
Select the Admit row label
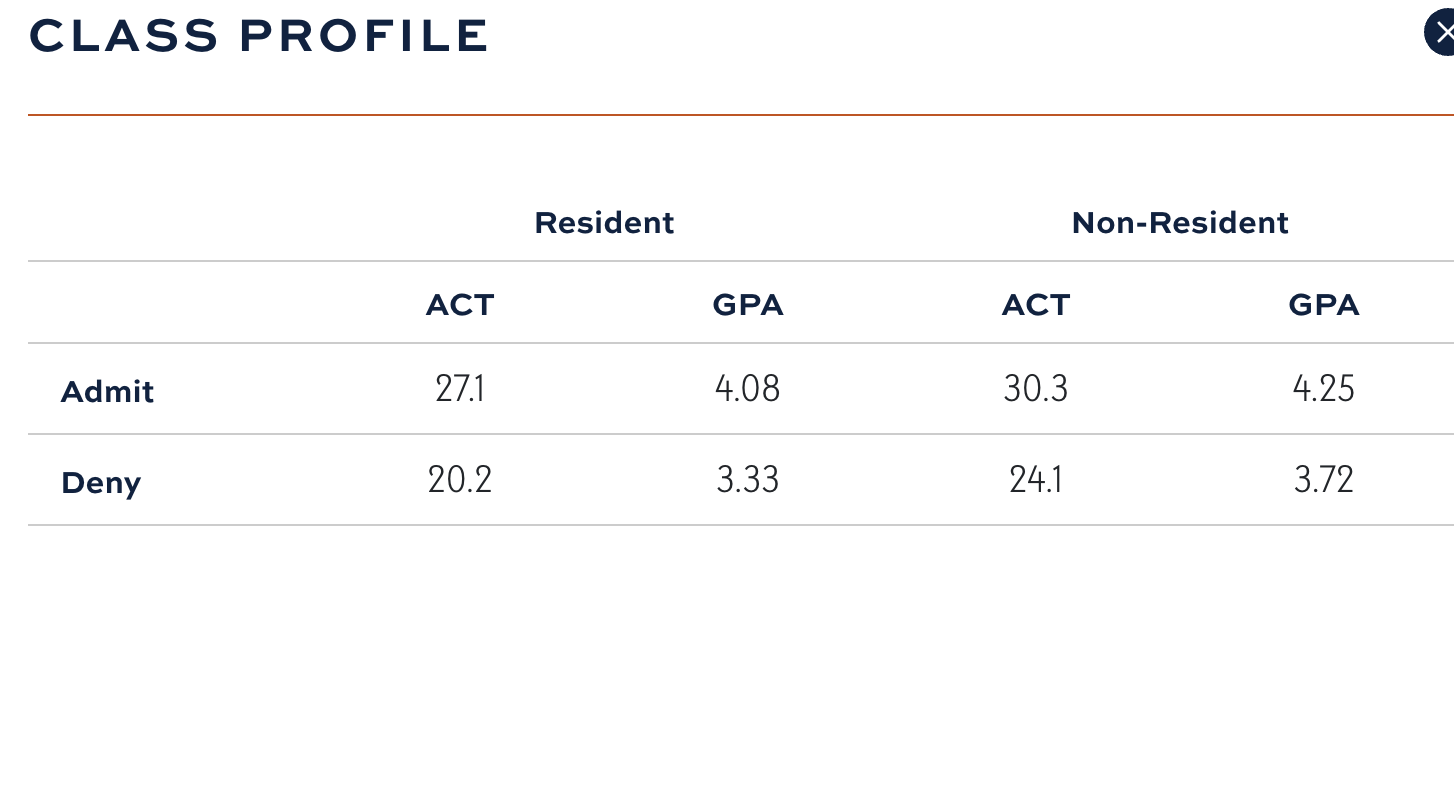tap(107, 391)
